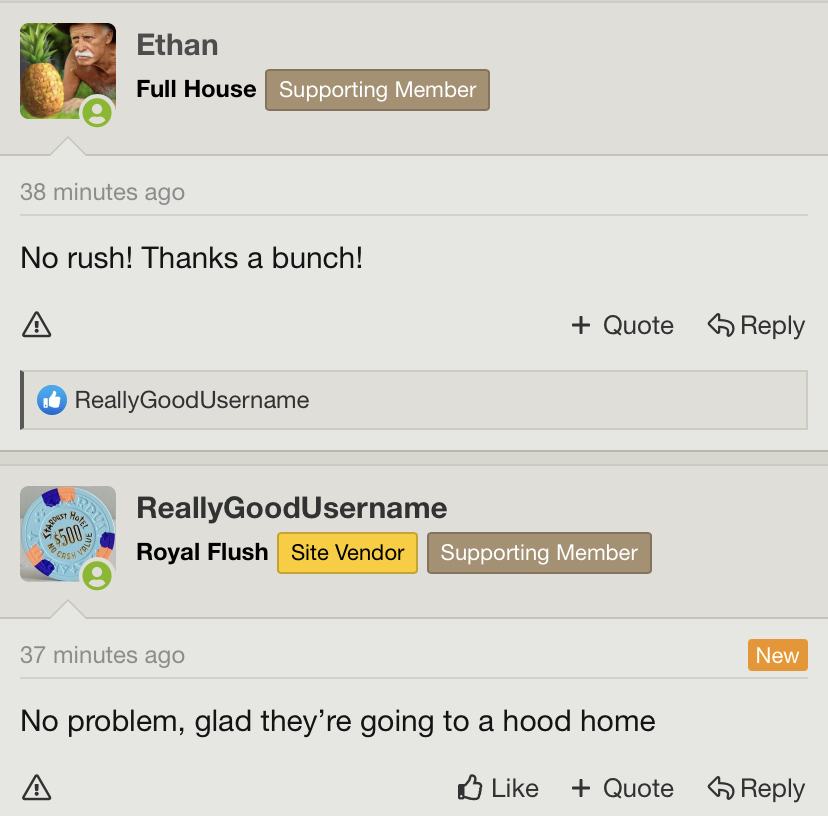Screen dimensions: 828x816
Task: Open ReallyGoodUsername in the likes bar
Action: [192, 401]
